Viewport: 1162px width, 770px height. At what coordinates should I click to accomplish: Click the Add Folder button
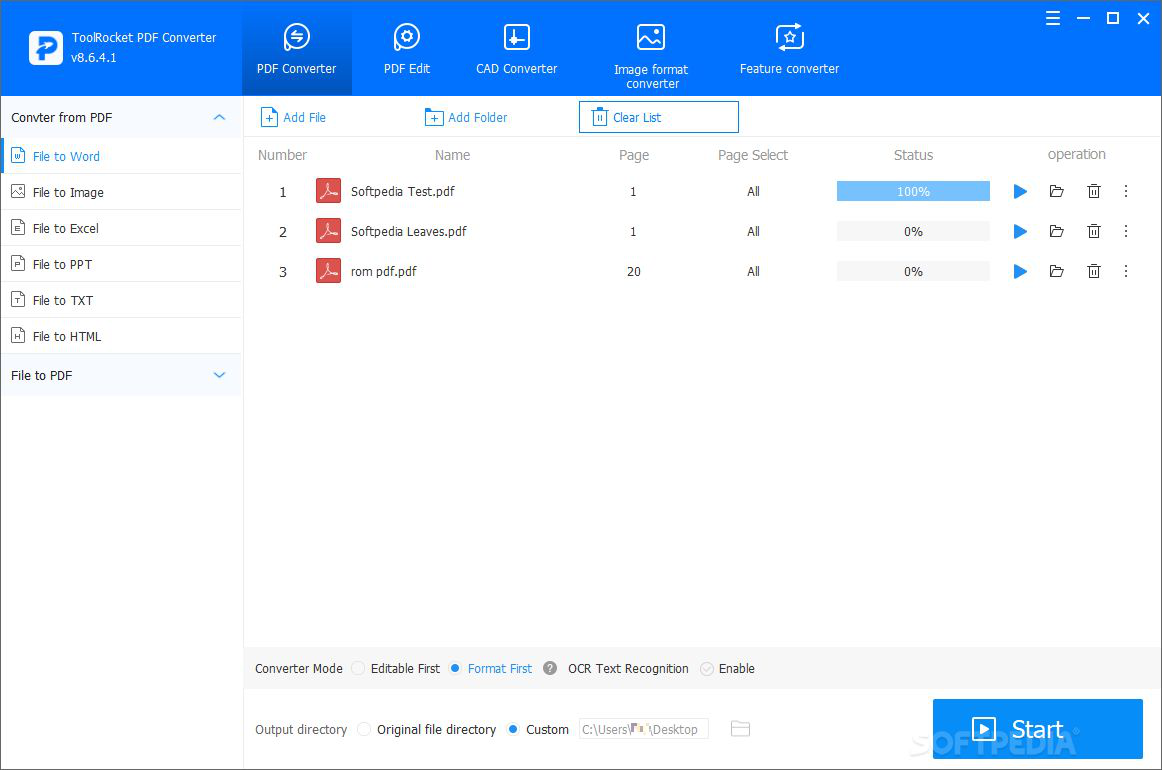click(466, 117)
